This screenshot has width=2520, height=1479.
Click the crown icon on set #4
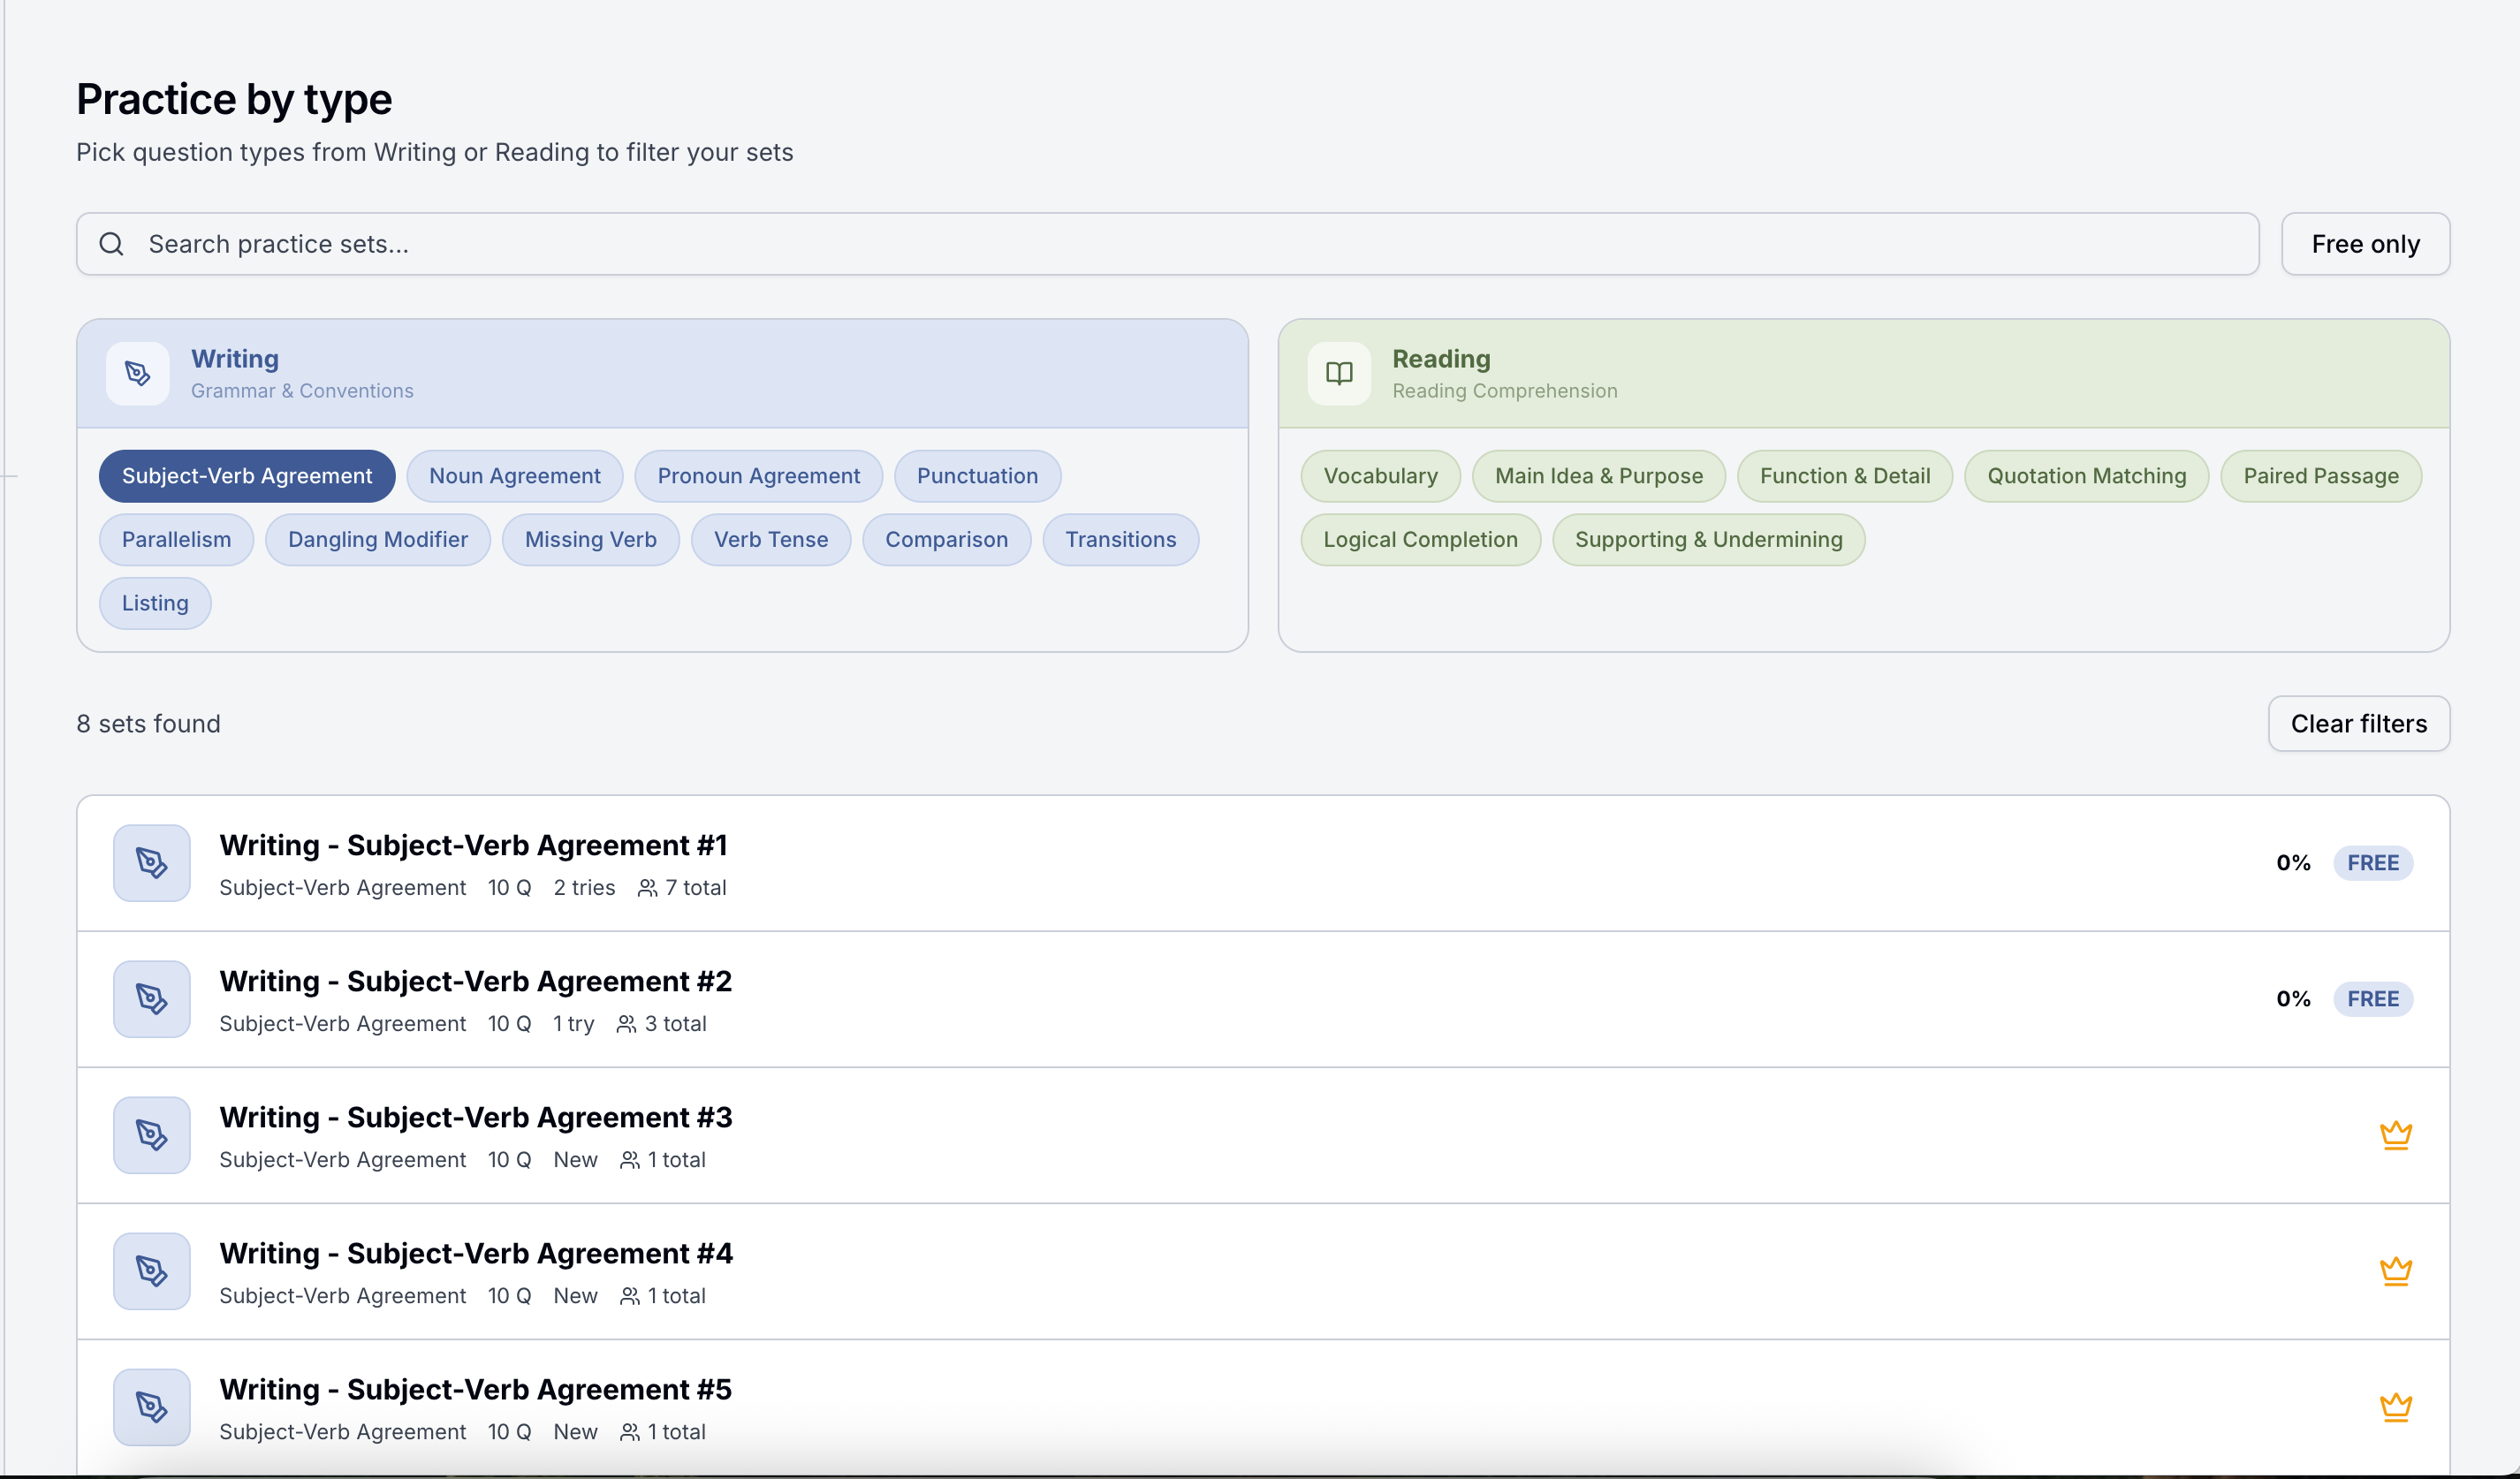[2395, 1271]
